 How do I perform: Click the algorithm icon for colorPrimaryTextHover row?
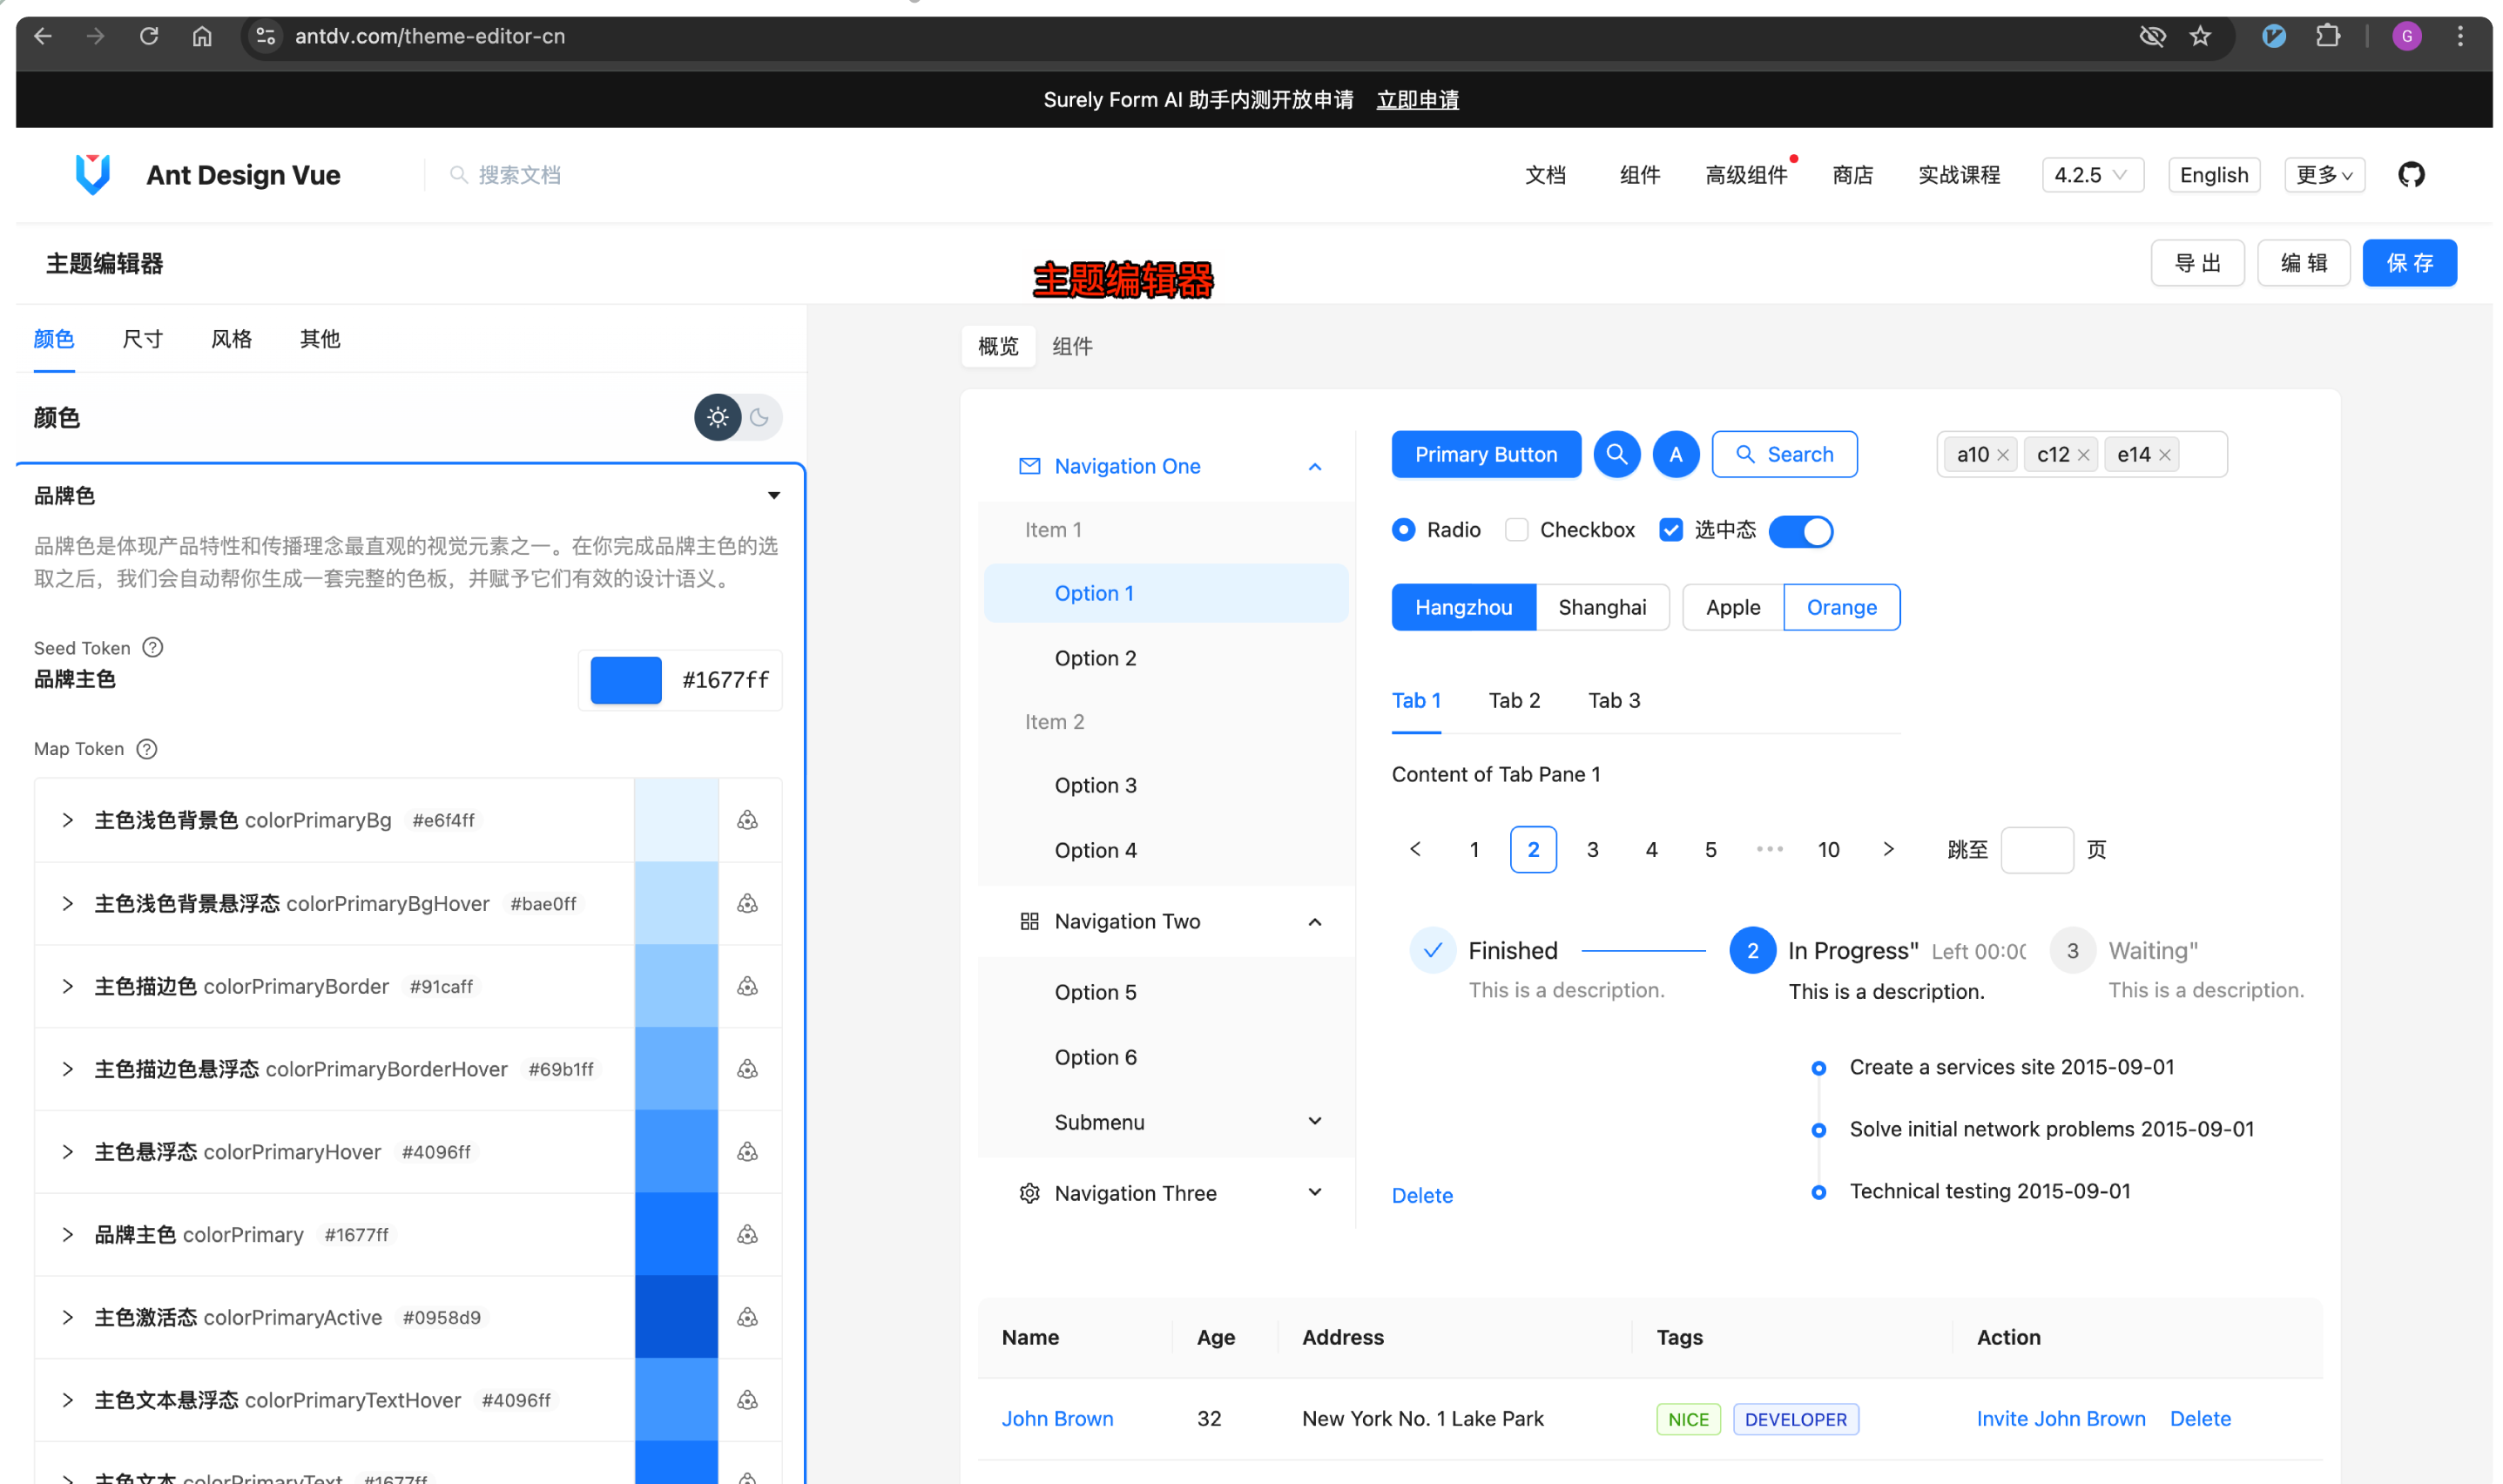pos(747,1400)
